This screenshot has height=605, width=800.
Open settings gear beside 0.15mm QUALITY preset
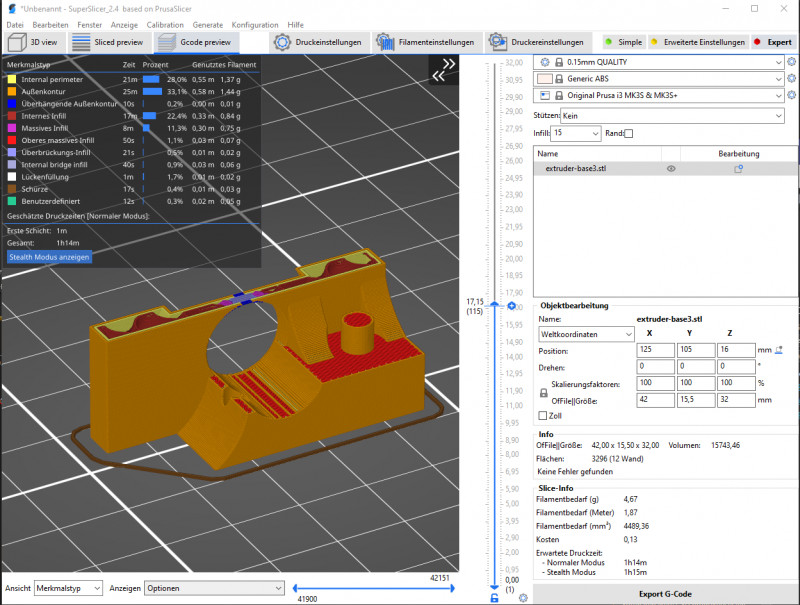coord(791,61)
